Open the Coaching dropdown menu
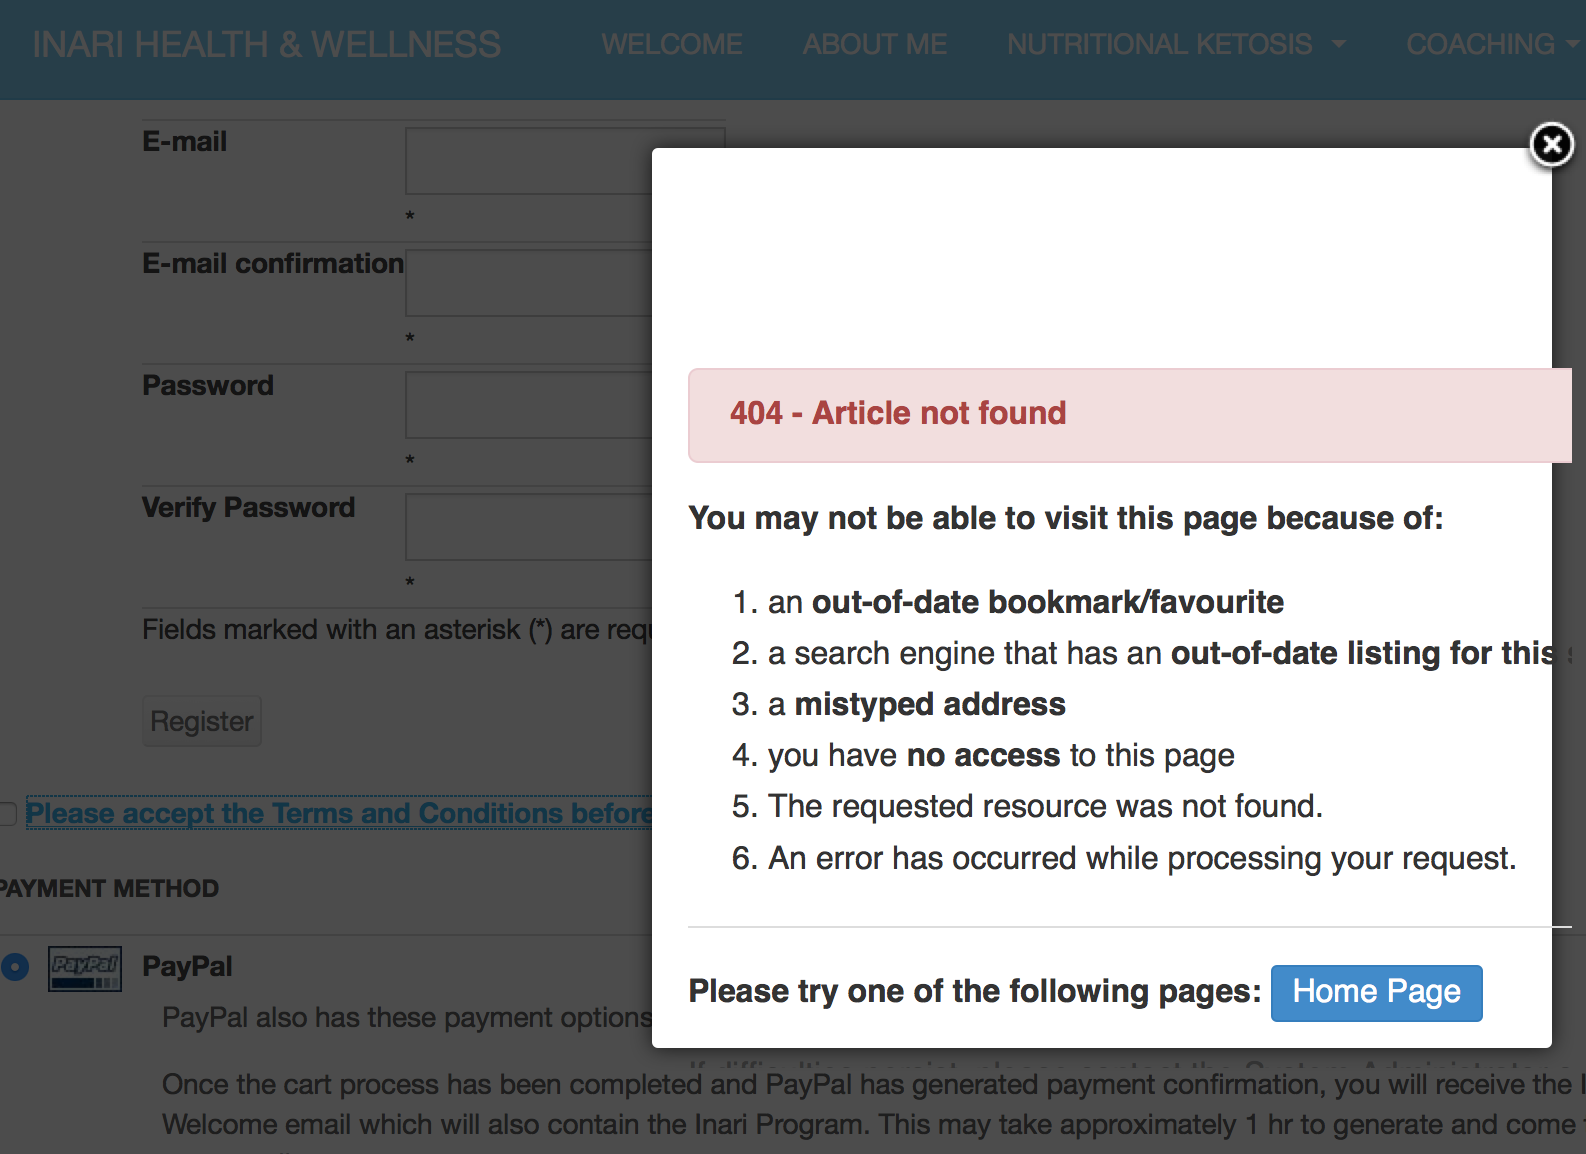 [x=1491, y=45]
